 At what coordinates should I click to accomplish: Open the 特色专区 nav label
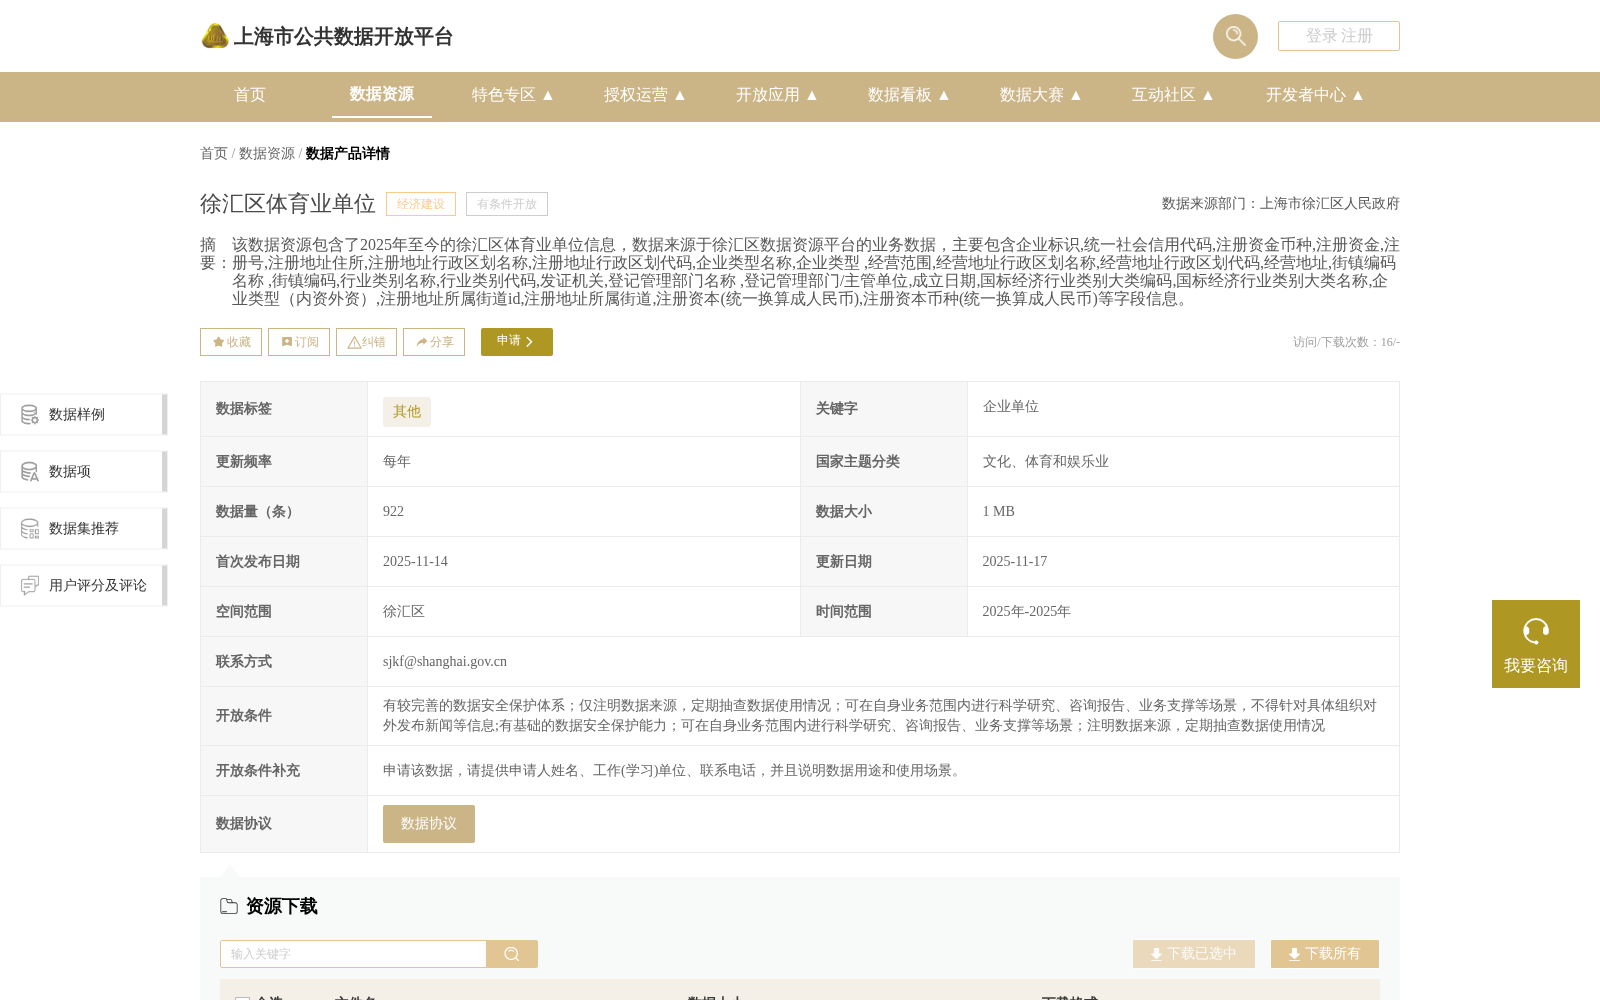pyautogui.click(x=504, y=95)
